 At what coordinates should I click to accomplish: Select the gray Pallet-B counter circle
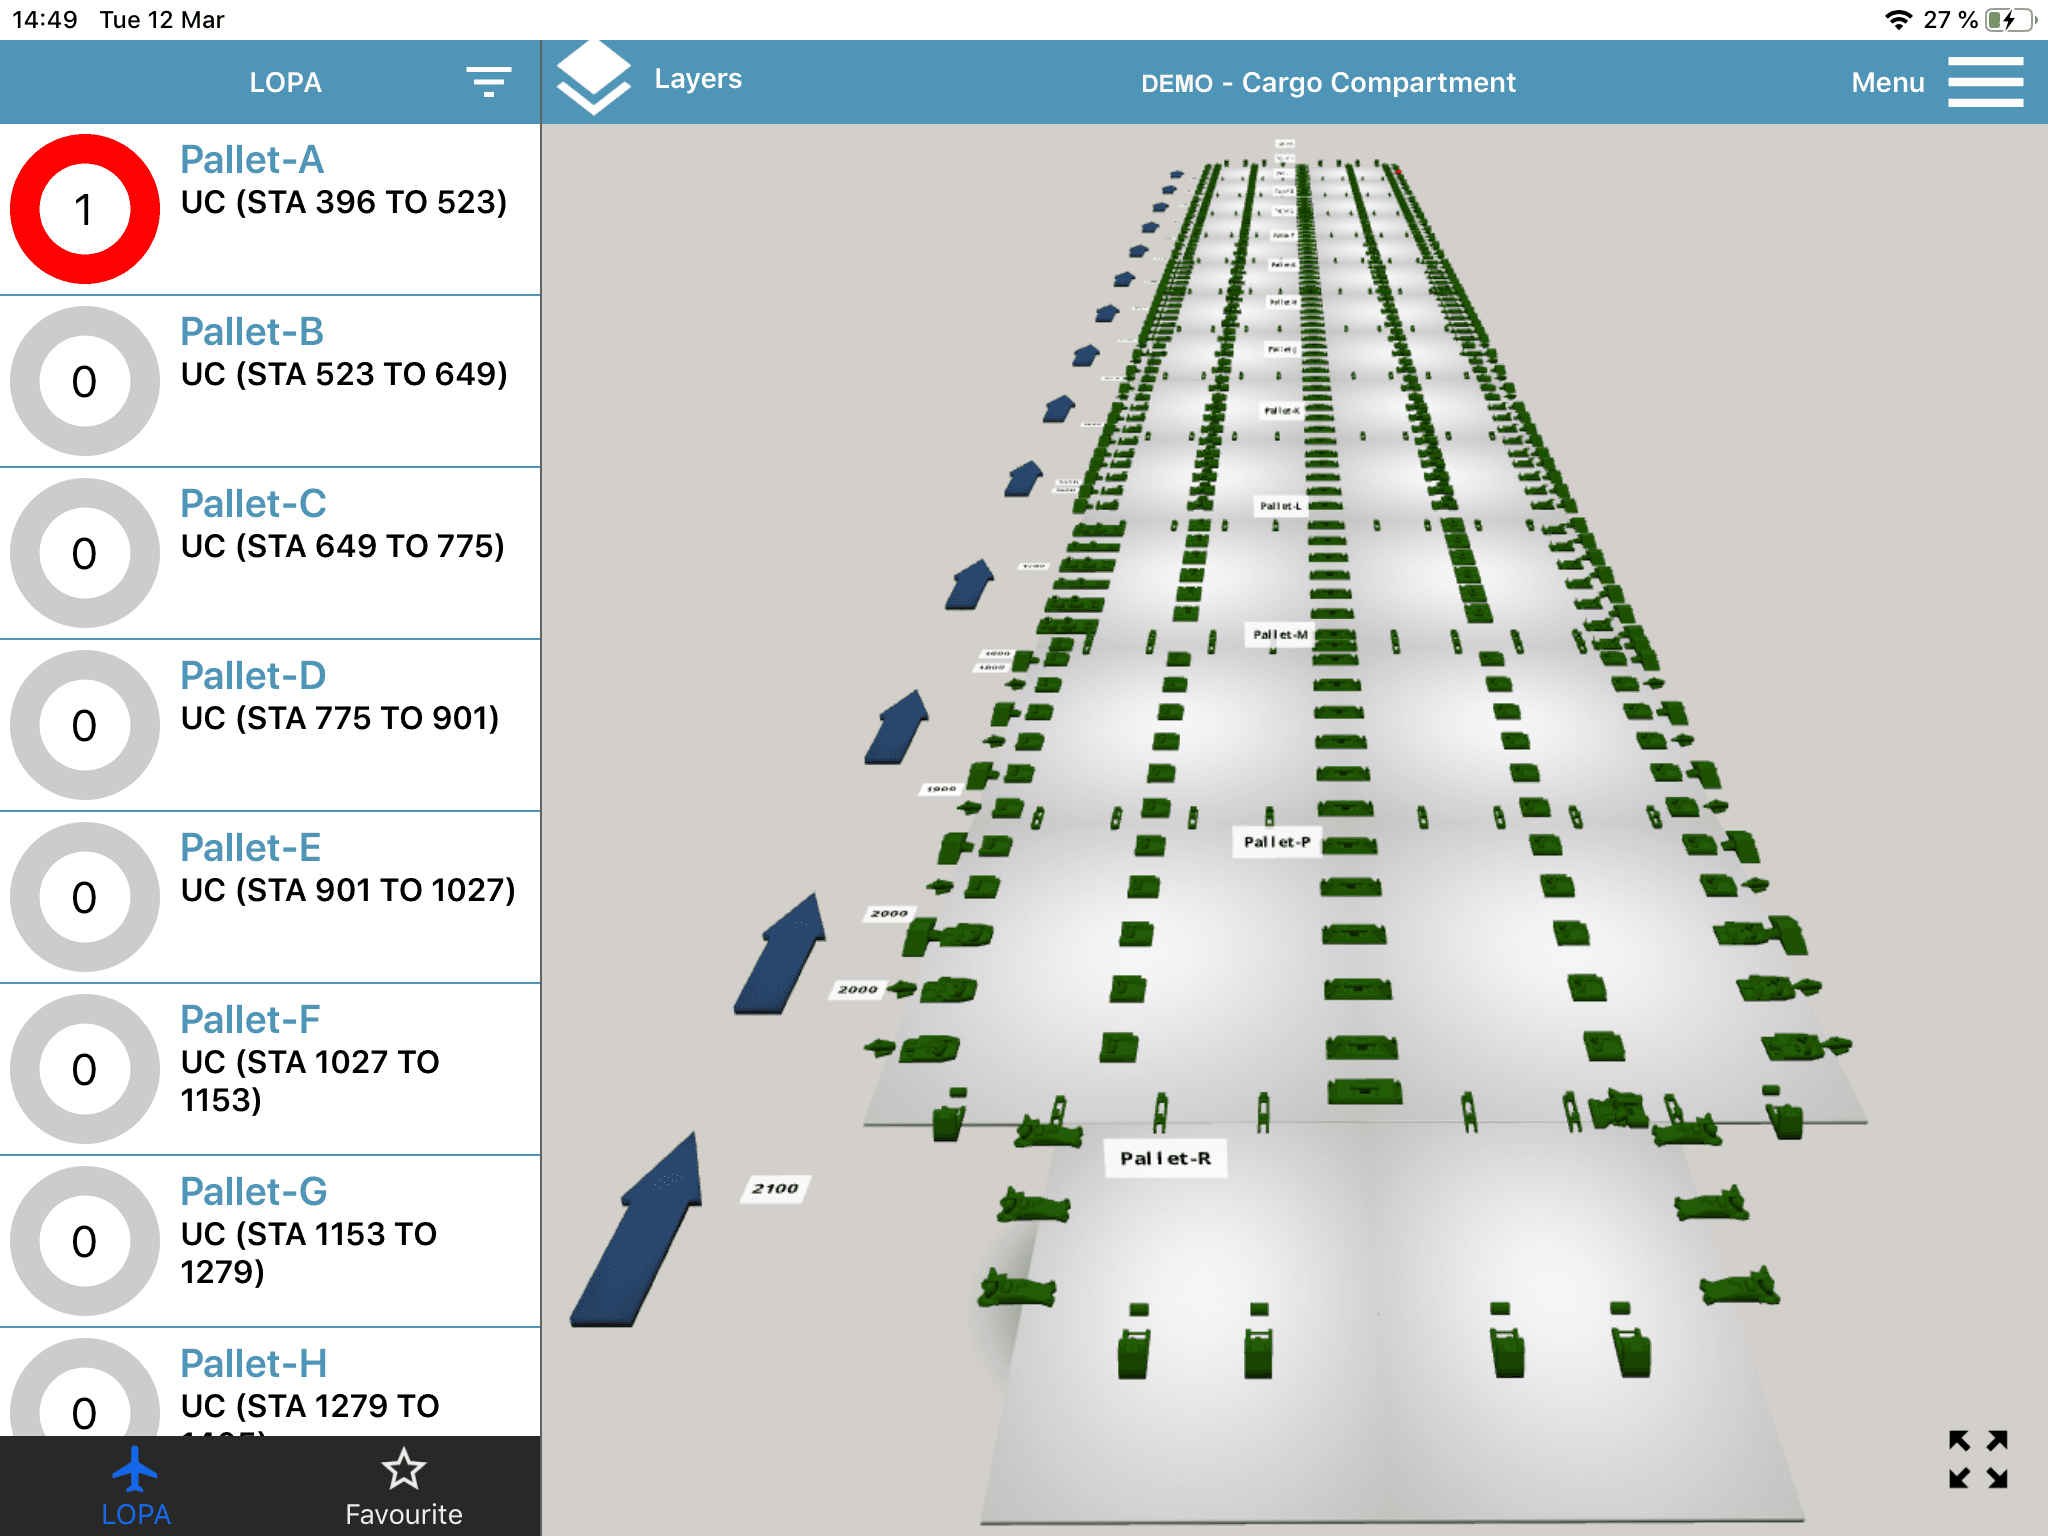(85, 382)
